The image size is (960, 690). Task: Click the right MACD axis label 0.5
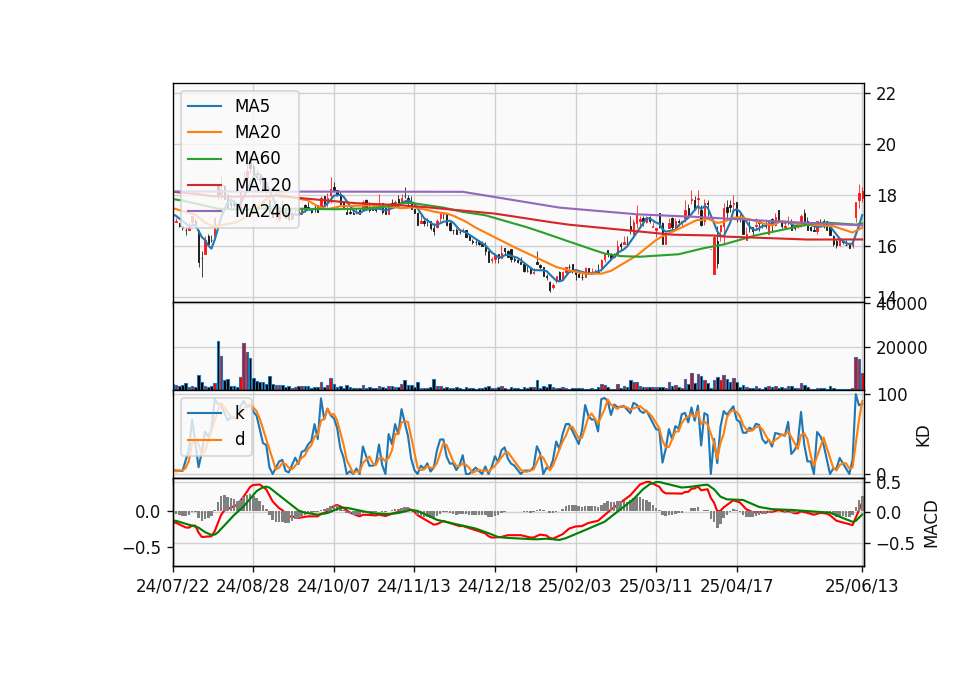888,484
